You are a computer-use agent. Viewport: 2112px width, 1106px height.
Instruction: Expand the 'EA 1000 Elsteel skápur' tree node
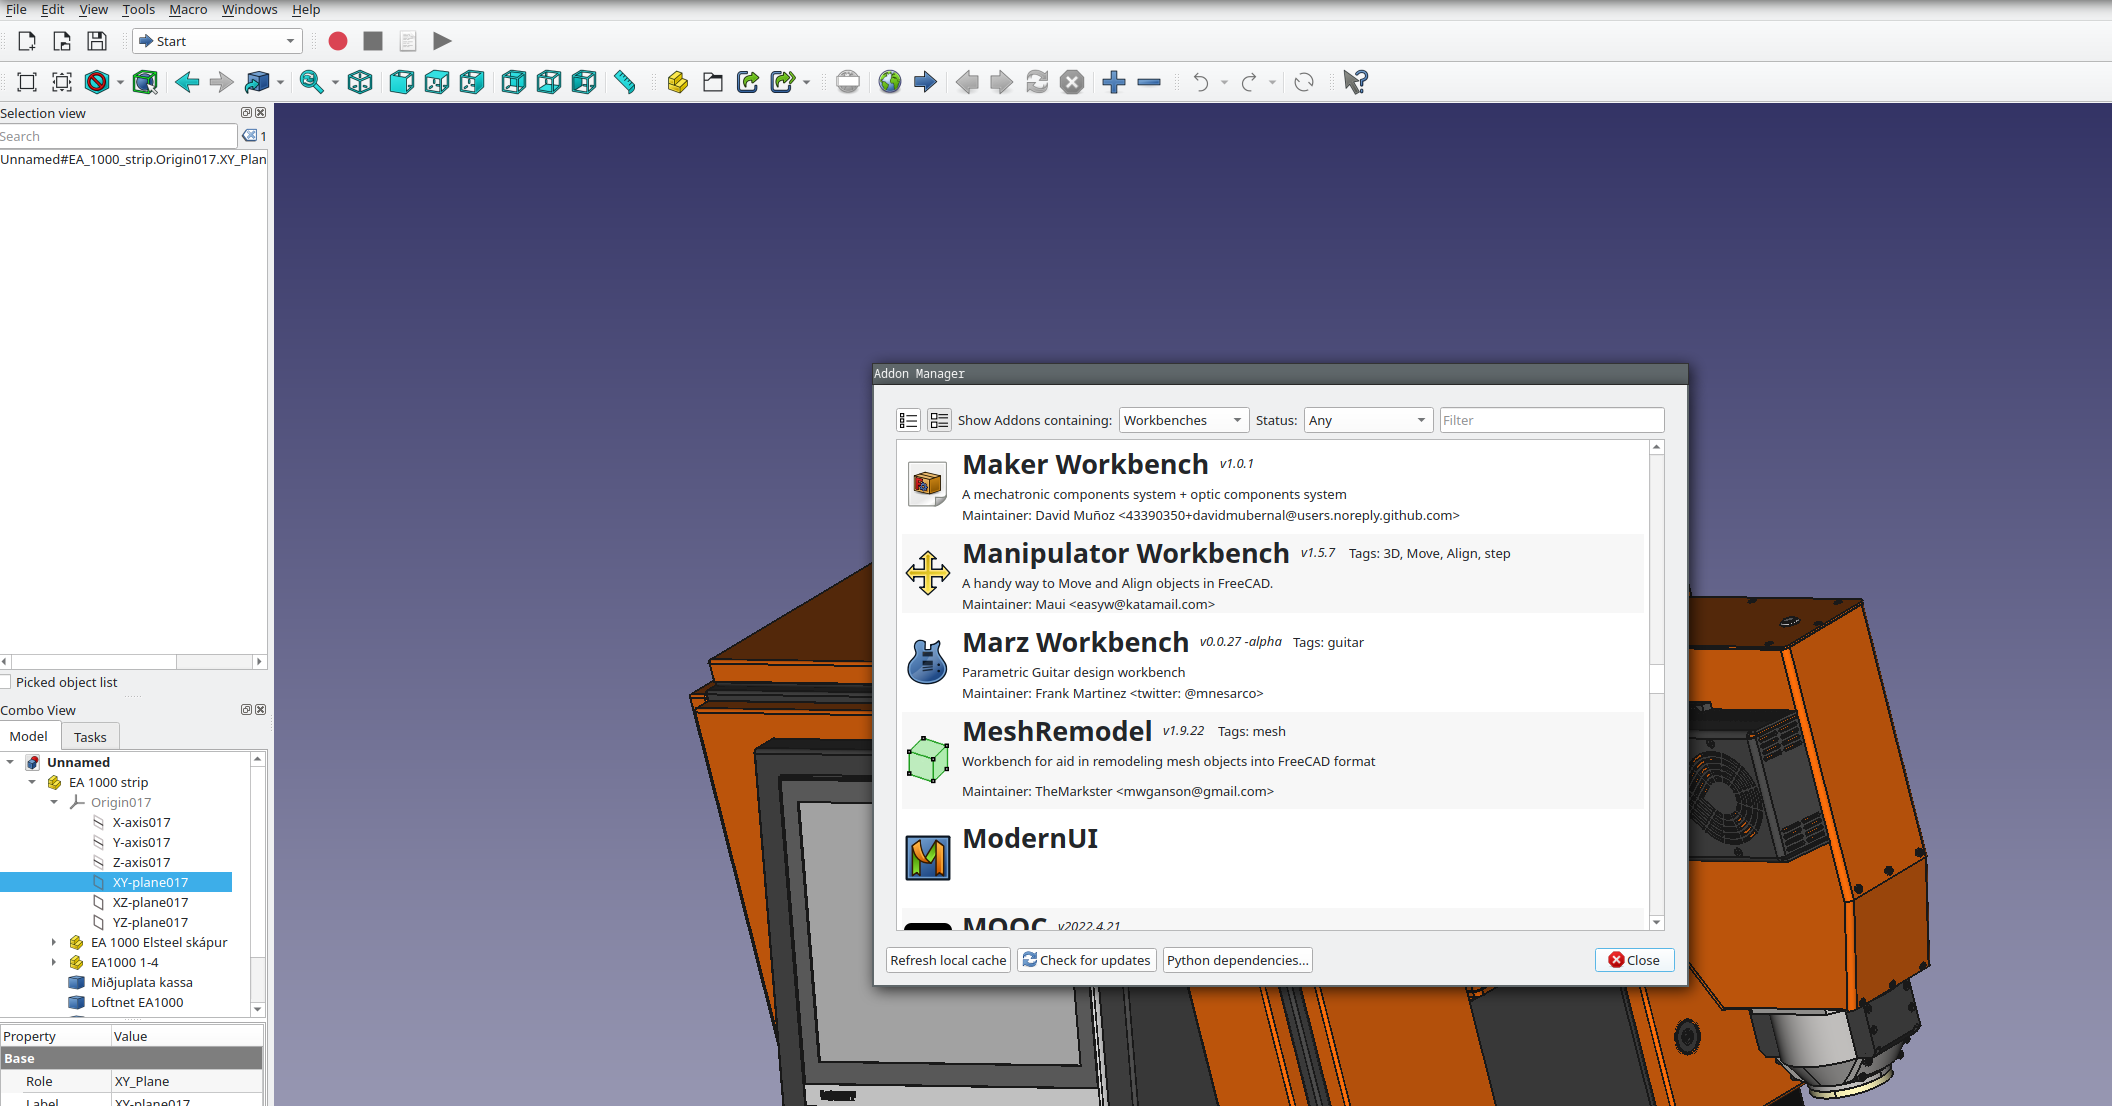point(54,942)
